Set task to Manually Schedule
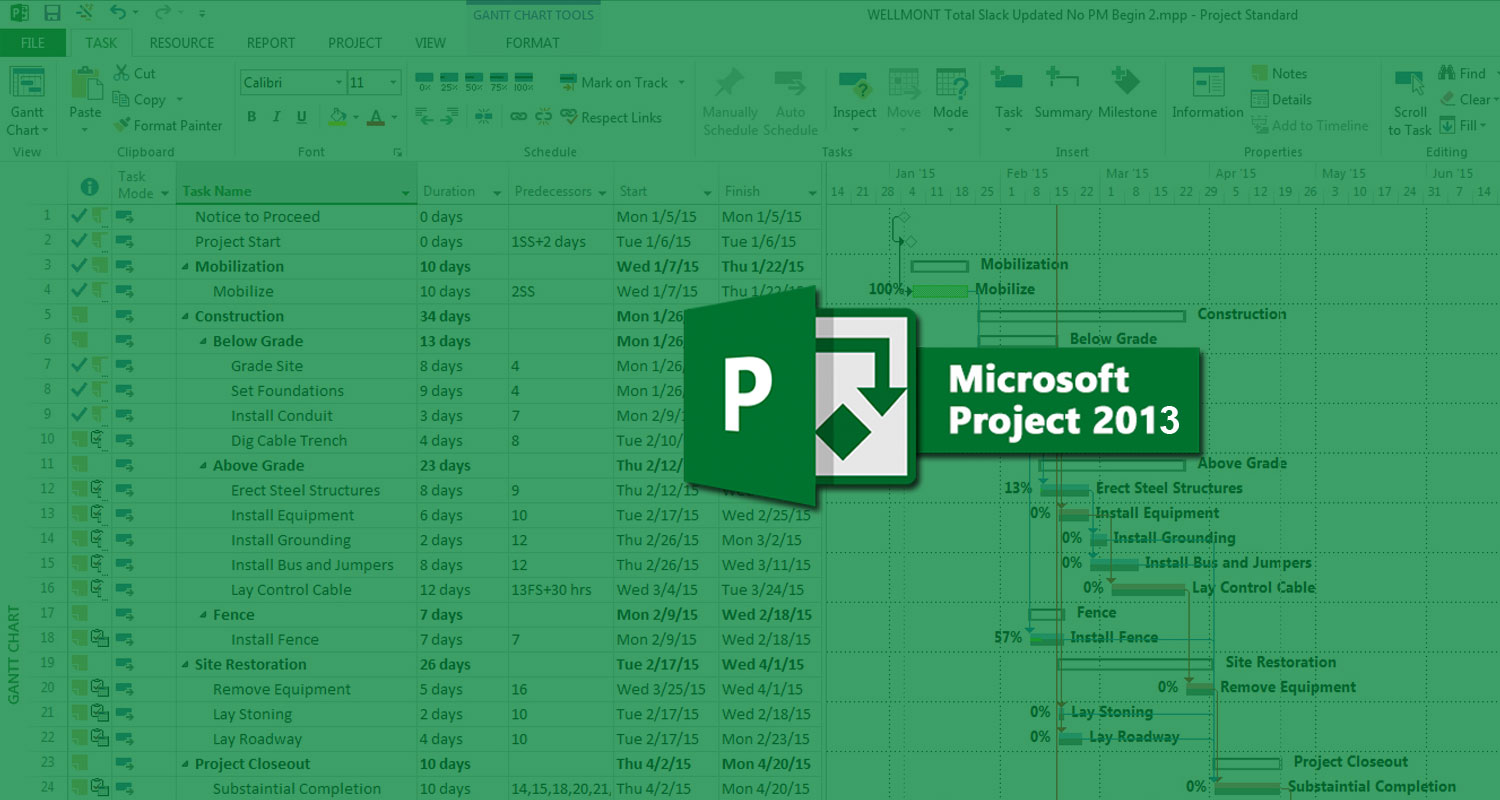Viewport: 1500px width, 800px height. (730, 102)
